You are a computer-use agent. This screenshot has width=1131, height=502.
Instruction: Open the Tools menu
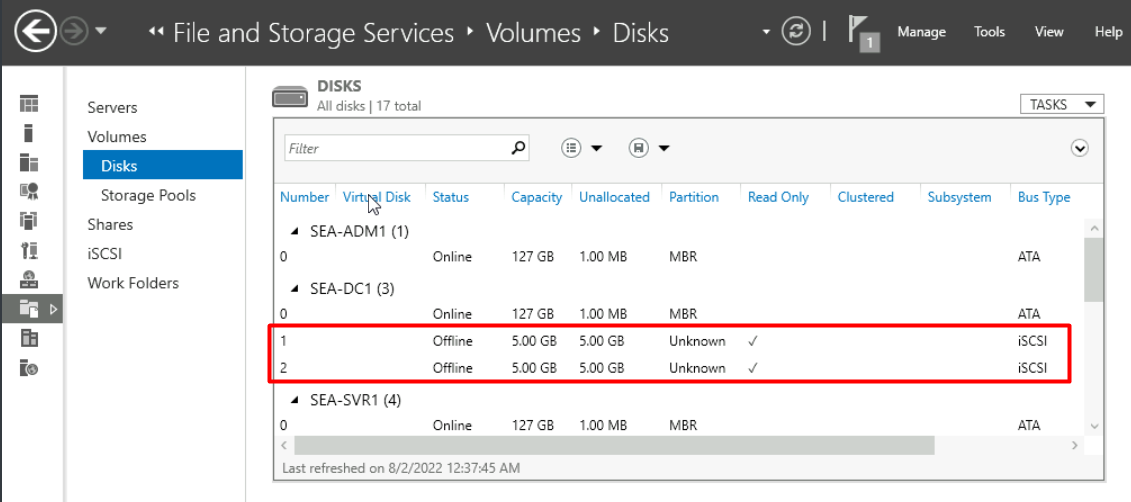point(989,32)
